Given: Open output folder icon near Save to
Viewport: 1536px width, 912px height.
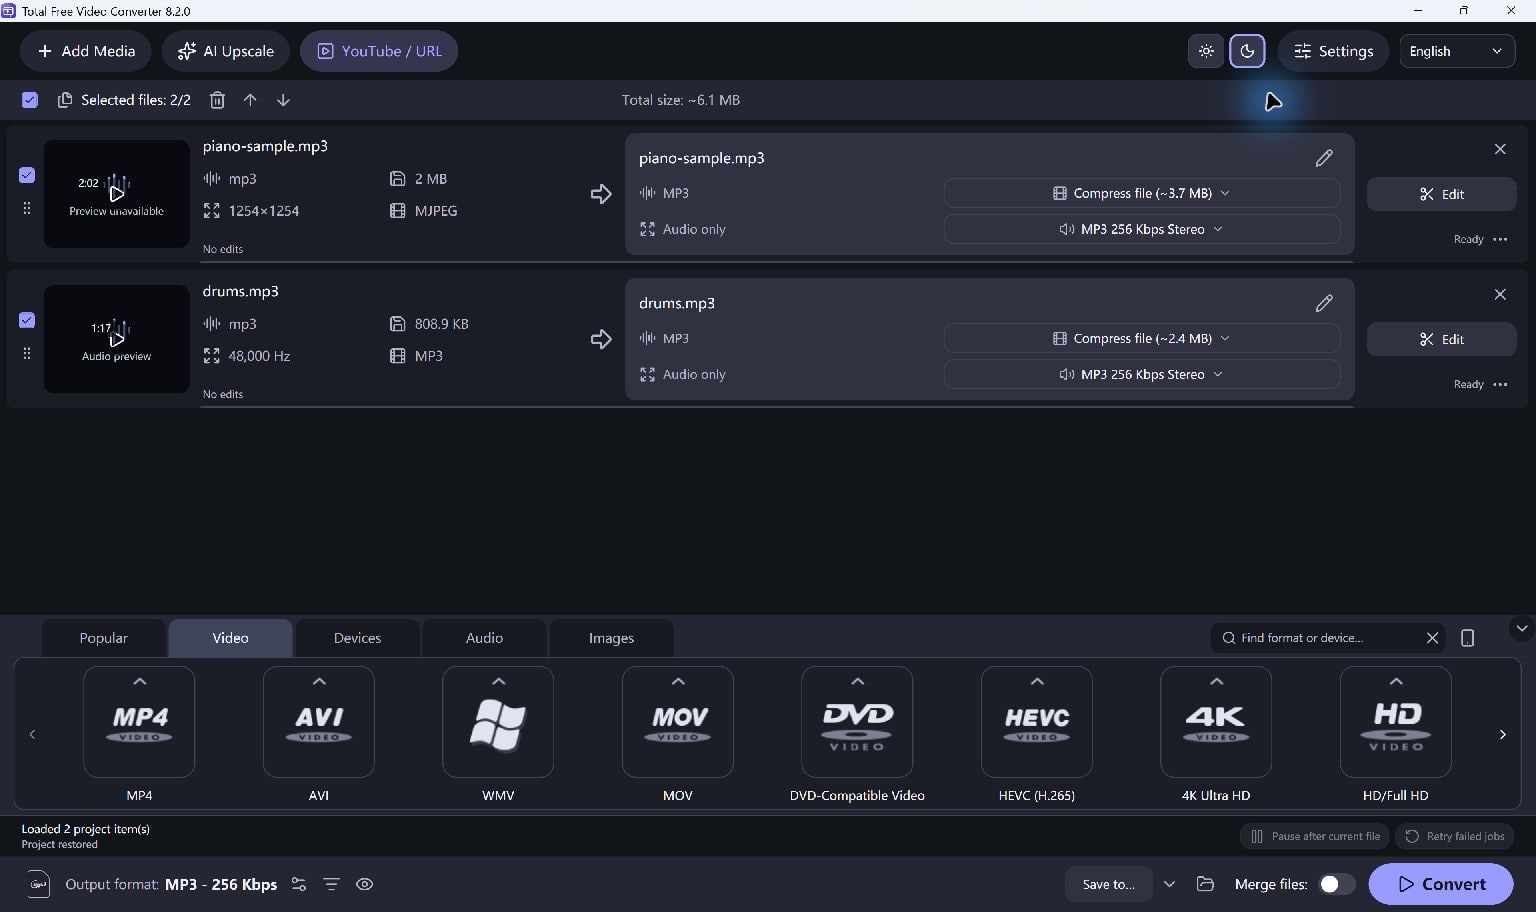Looking at the screenshot, I should pos(1205,884).
